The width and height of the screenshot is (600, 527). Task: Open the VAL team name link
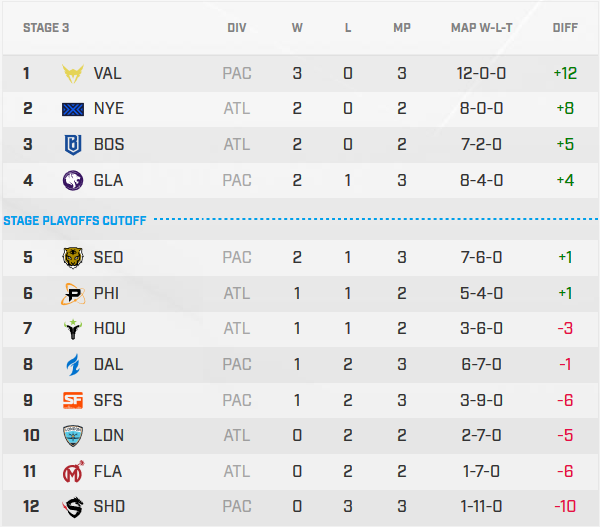point(108,73)
